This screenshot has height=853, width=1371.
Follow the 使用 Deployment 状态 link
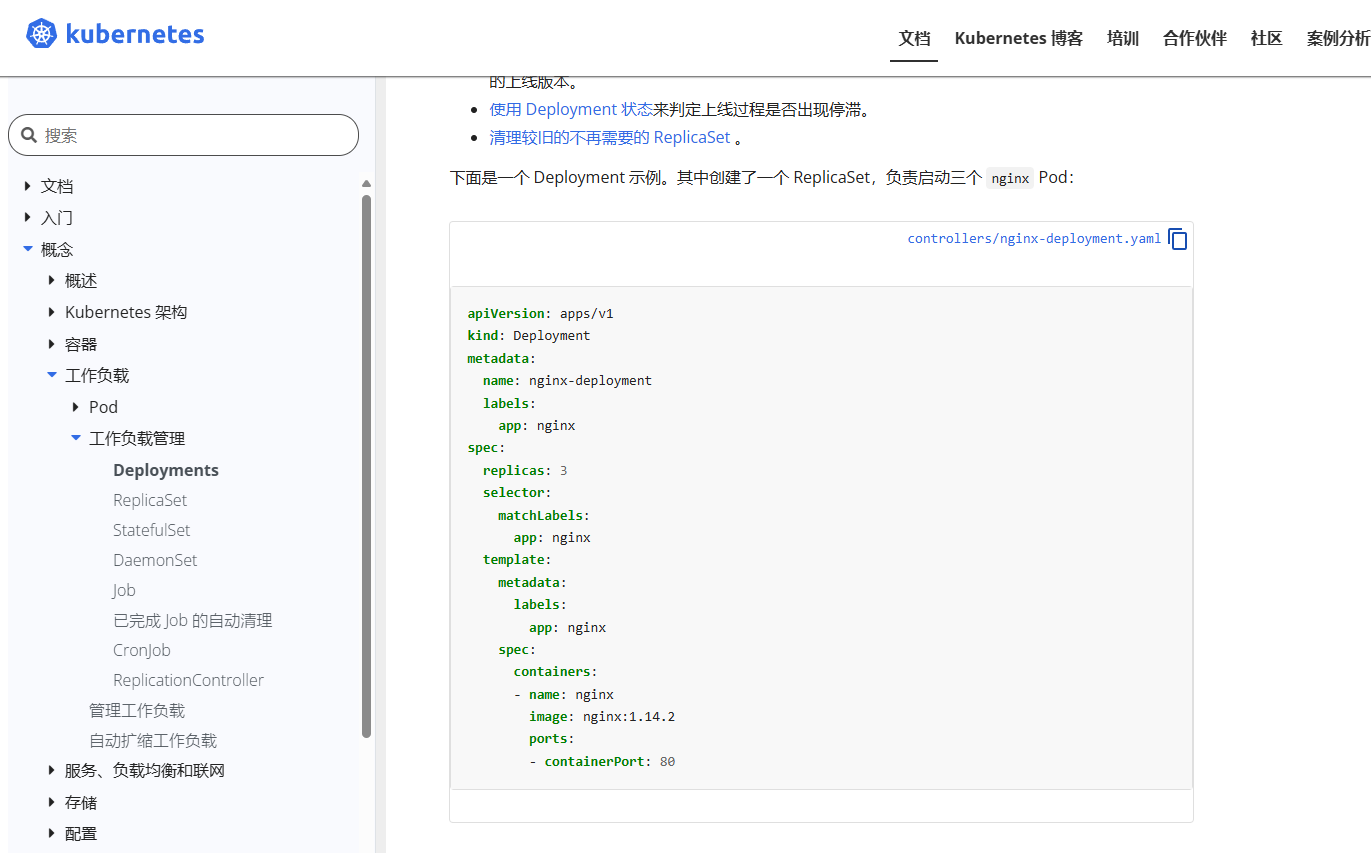coord(571,109)
